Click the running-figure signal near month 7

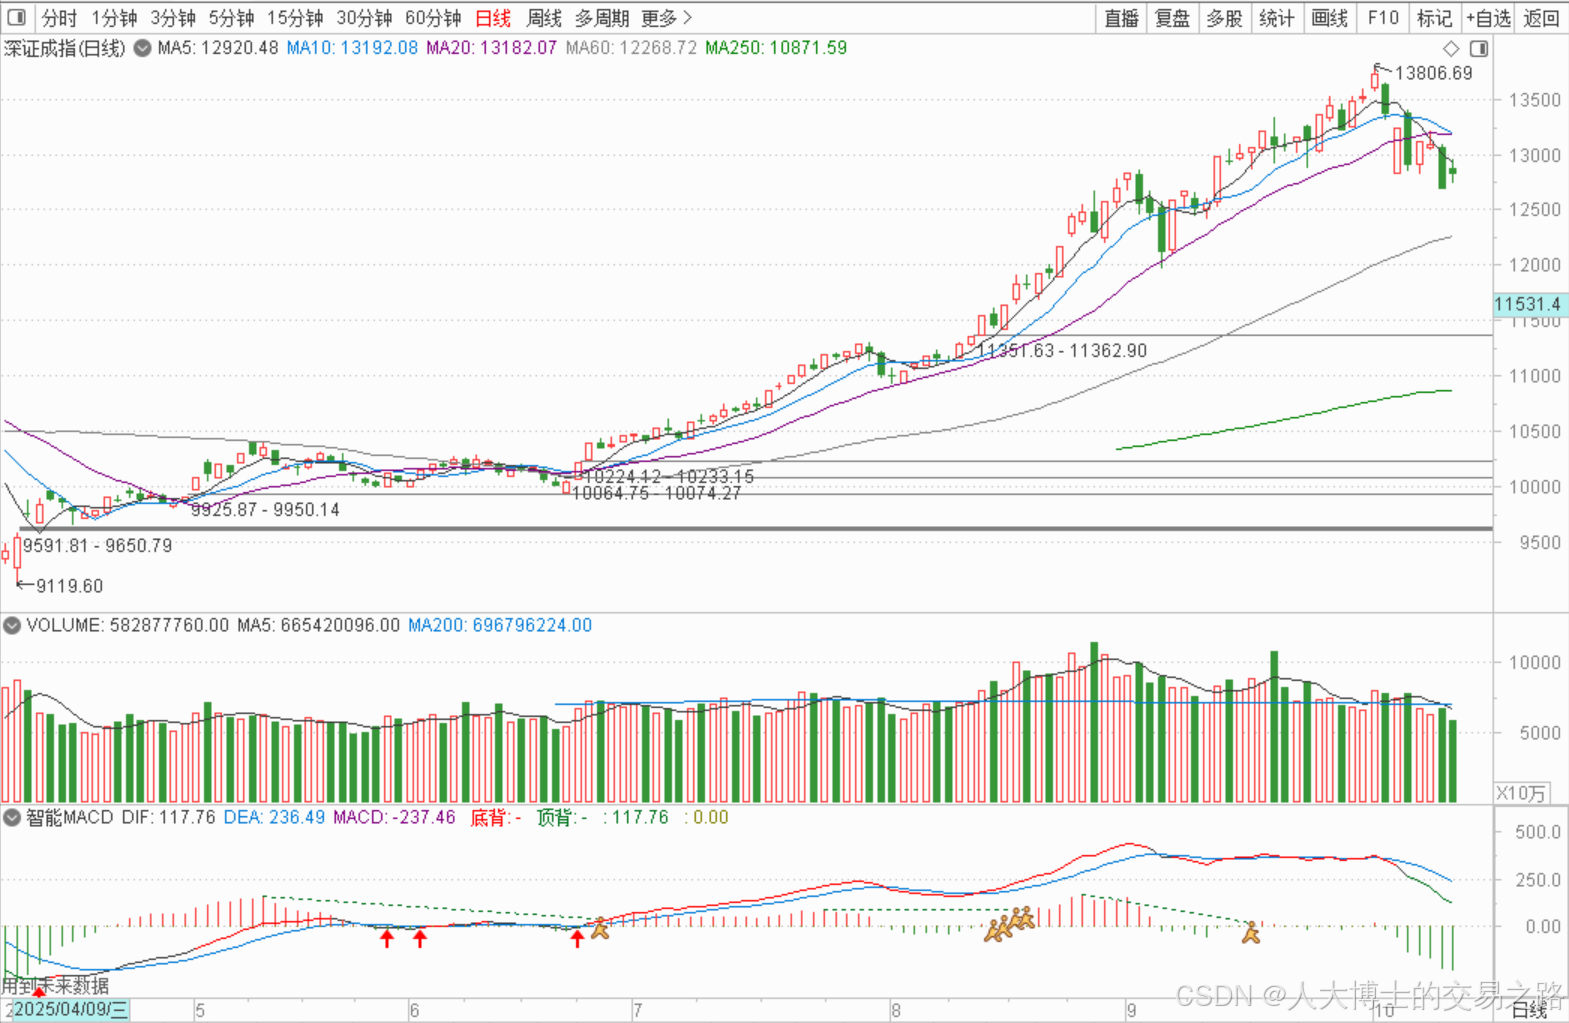pyautogui.click(x=600, y=929)
